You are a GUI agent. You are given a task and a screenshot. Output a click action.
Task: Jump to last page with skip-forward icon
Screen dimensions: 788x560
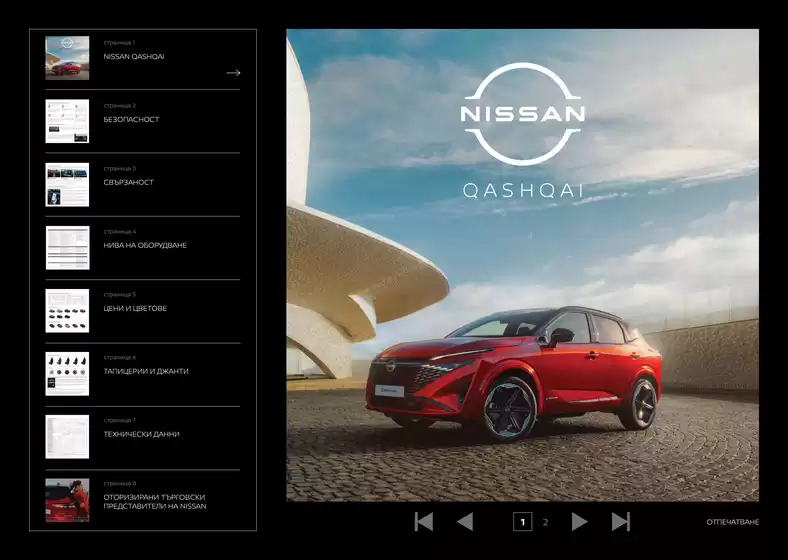(621, 522)
